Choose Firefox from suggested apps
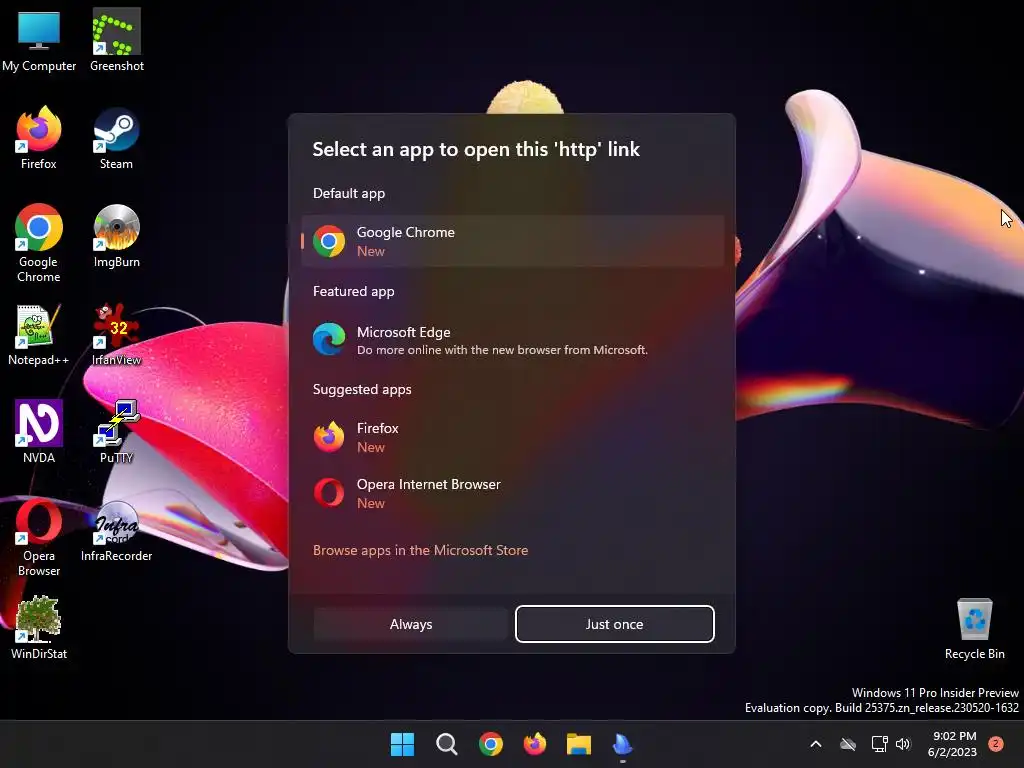The image size is (1024, 768). click(513, 438)
